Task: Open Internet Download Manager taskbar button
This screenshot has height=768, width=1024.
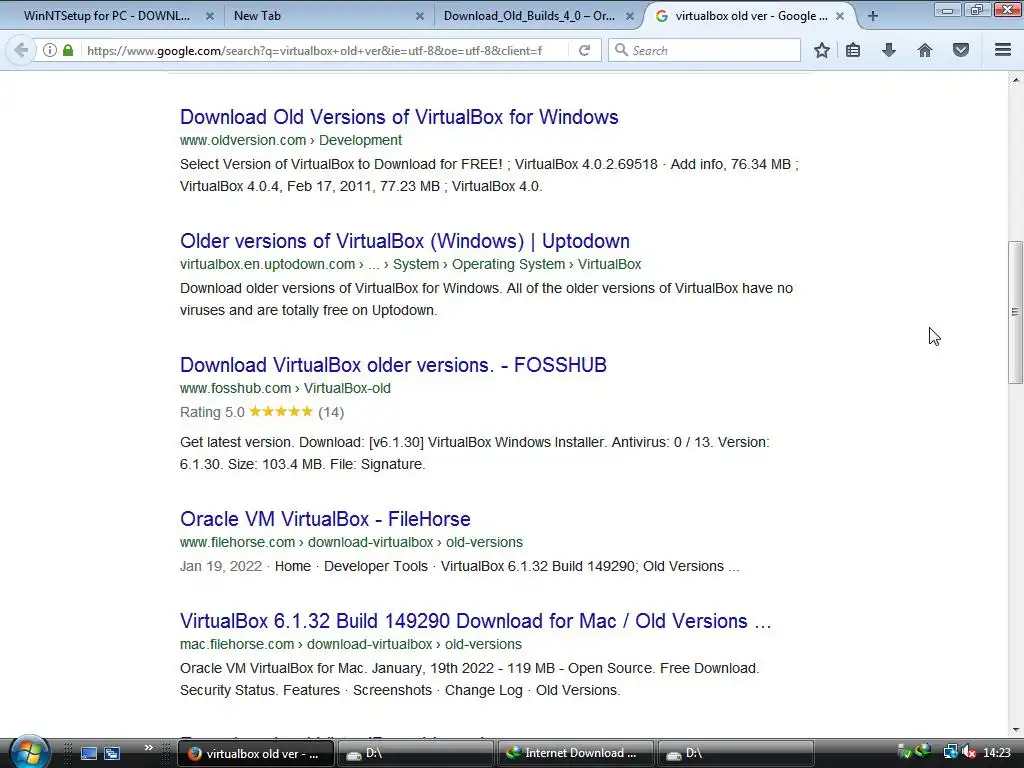Action: [575, 754]
